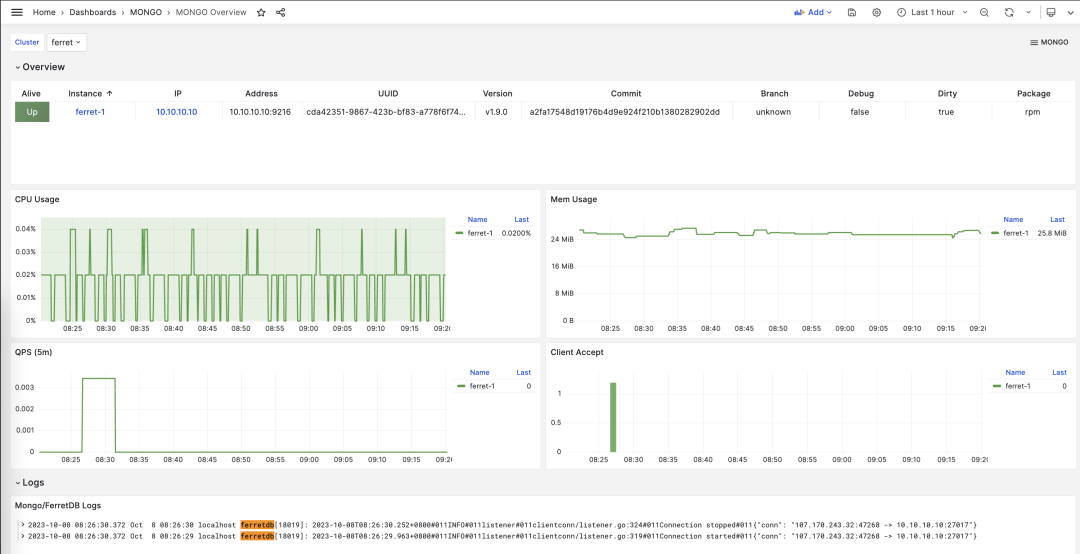Open the Last 1 hour time picker
Image resolution: width=1080 pixels, height=554 pixels.
pyautogui.click(x=925, y=12)
